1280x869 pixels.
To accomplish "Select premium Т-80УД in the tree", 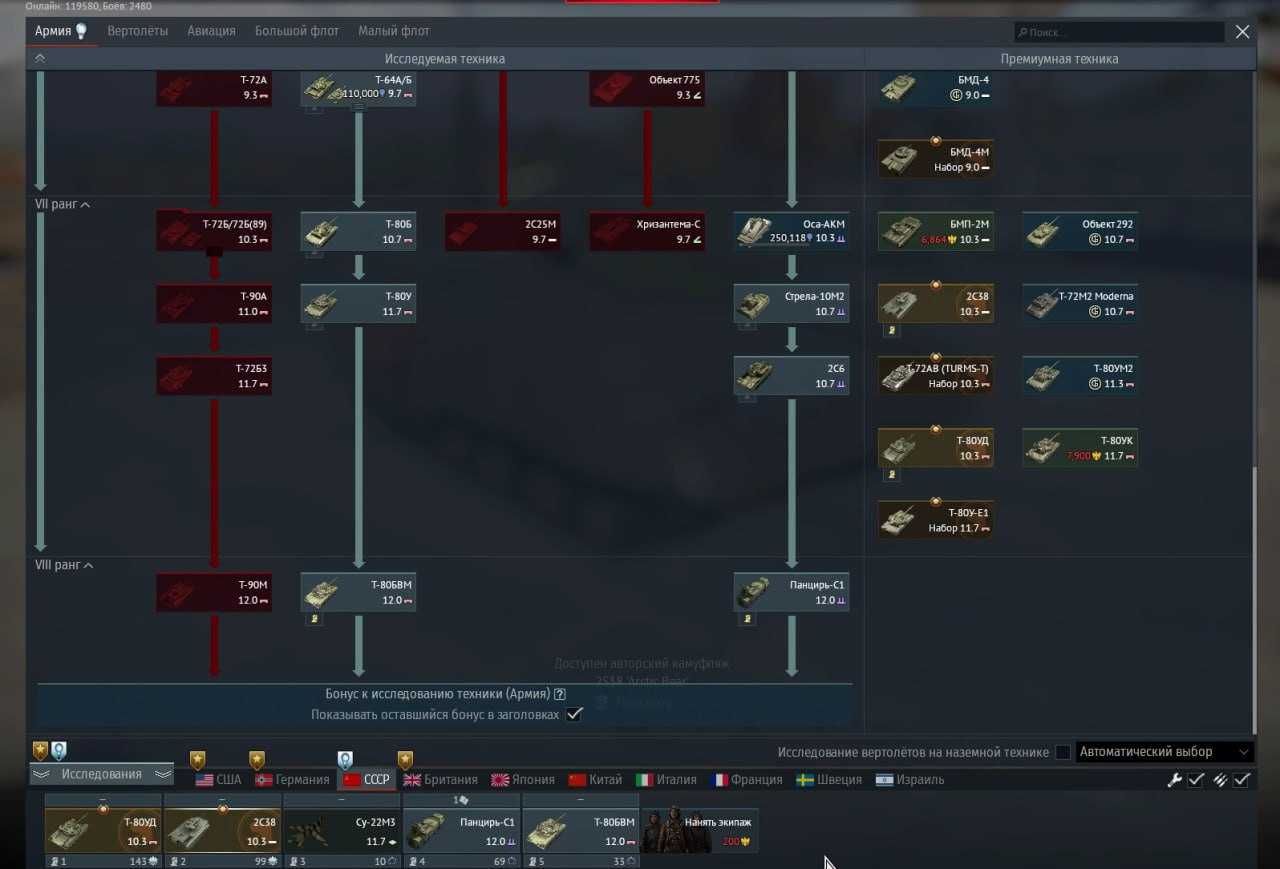I will [x=936, y=448].
